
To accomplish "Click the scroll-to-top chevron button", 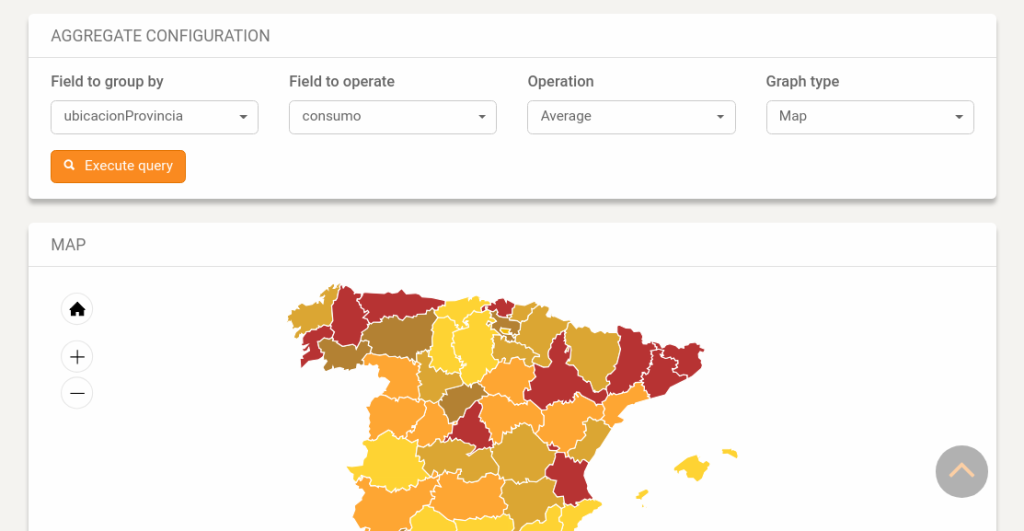I will [961, 471].
